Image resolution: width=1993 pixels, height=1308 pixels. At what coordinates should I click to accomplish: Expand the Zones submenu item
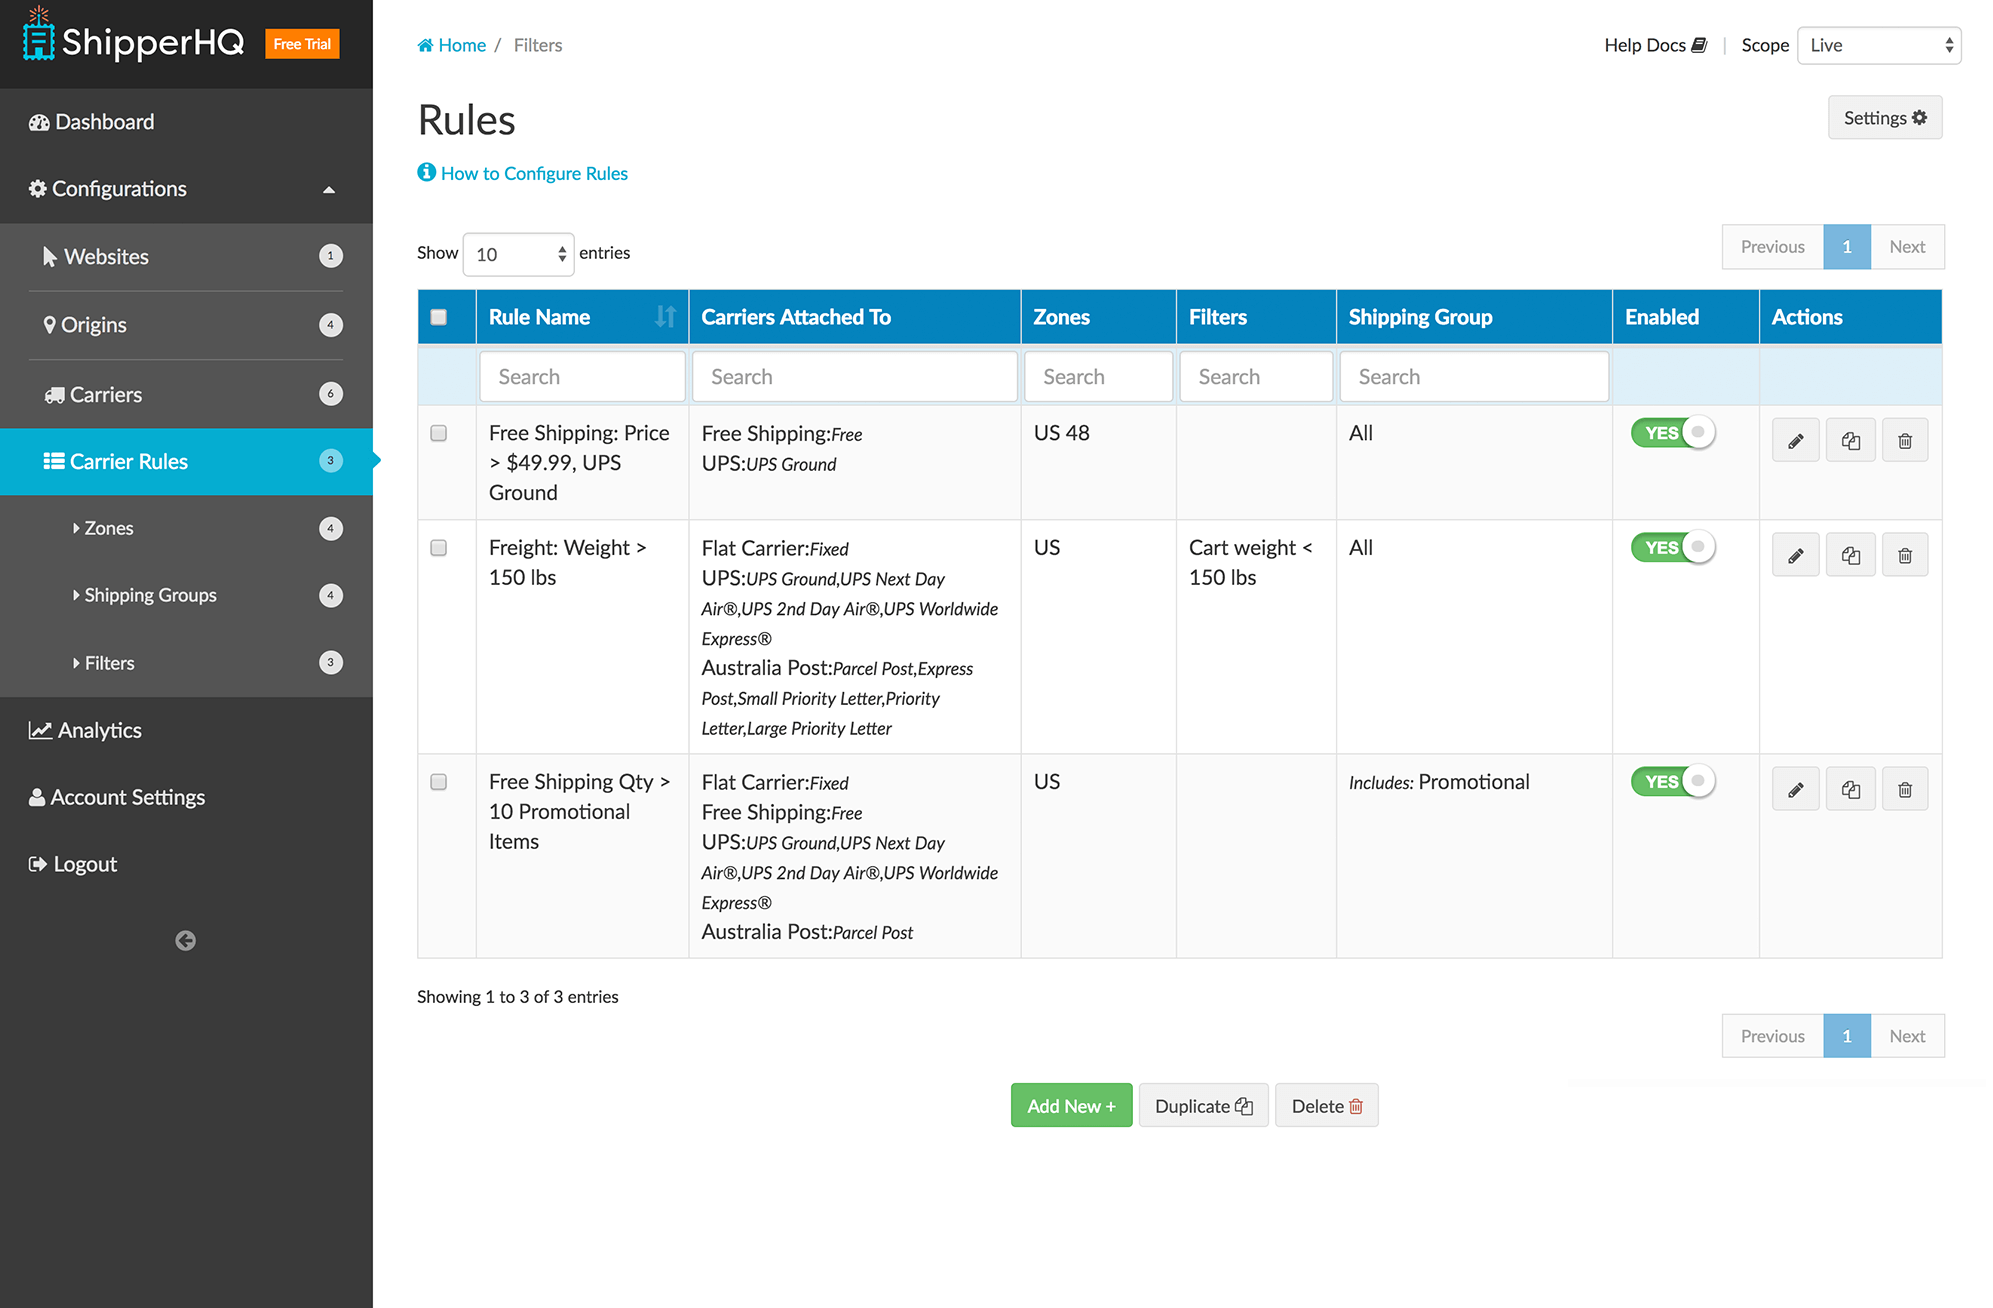pos(109,528)
